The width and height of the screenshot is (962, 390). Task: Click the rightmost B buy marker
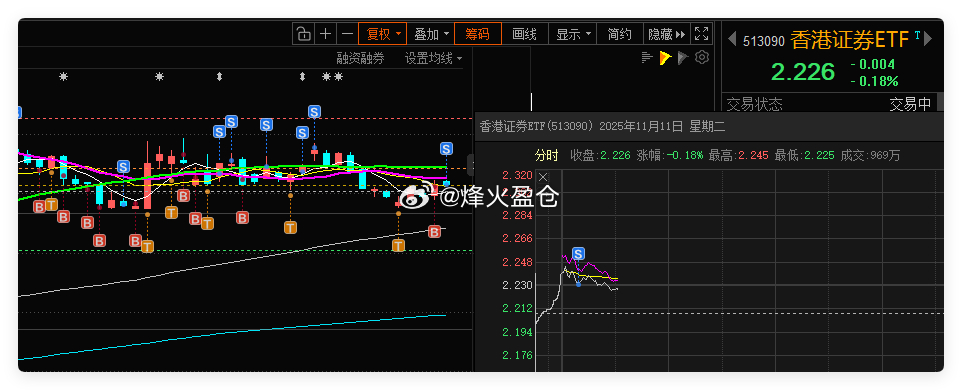(x=434, y=231)
